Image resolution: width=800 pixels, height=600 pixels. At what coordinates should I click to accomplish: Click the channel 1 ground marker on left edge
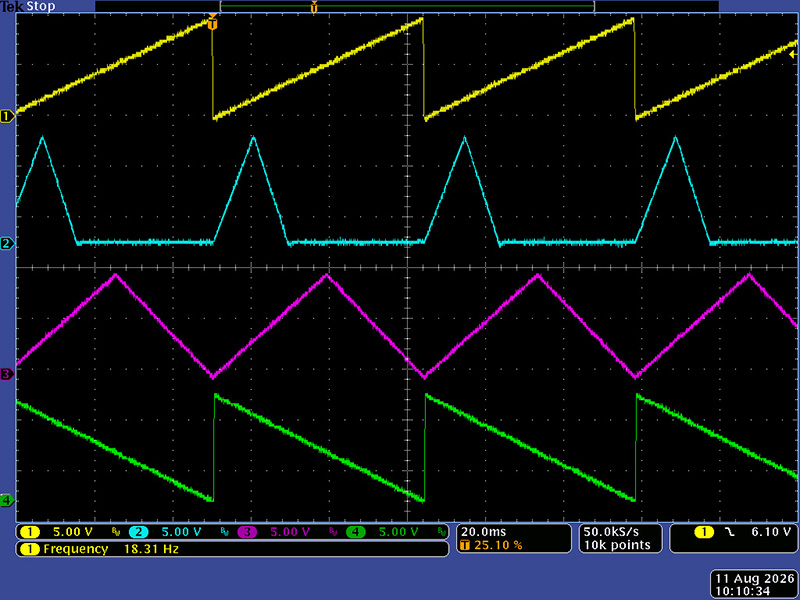(7, 116)
